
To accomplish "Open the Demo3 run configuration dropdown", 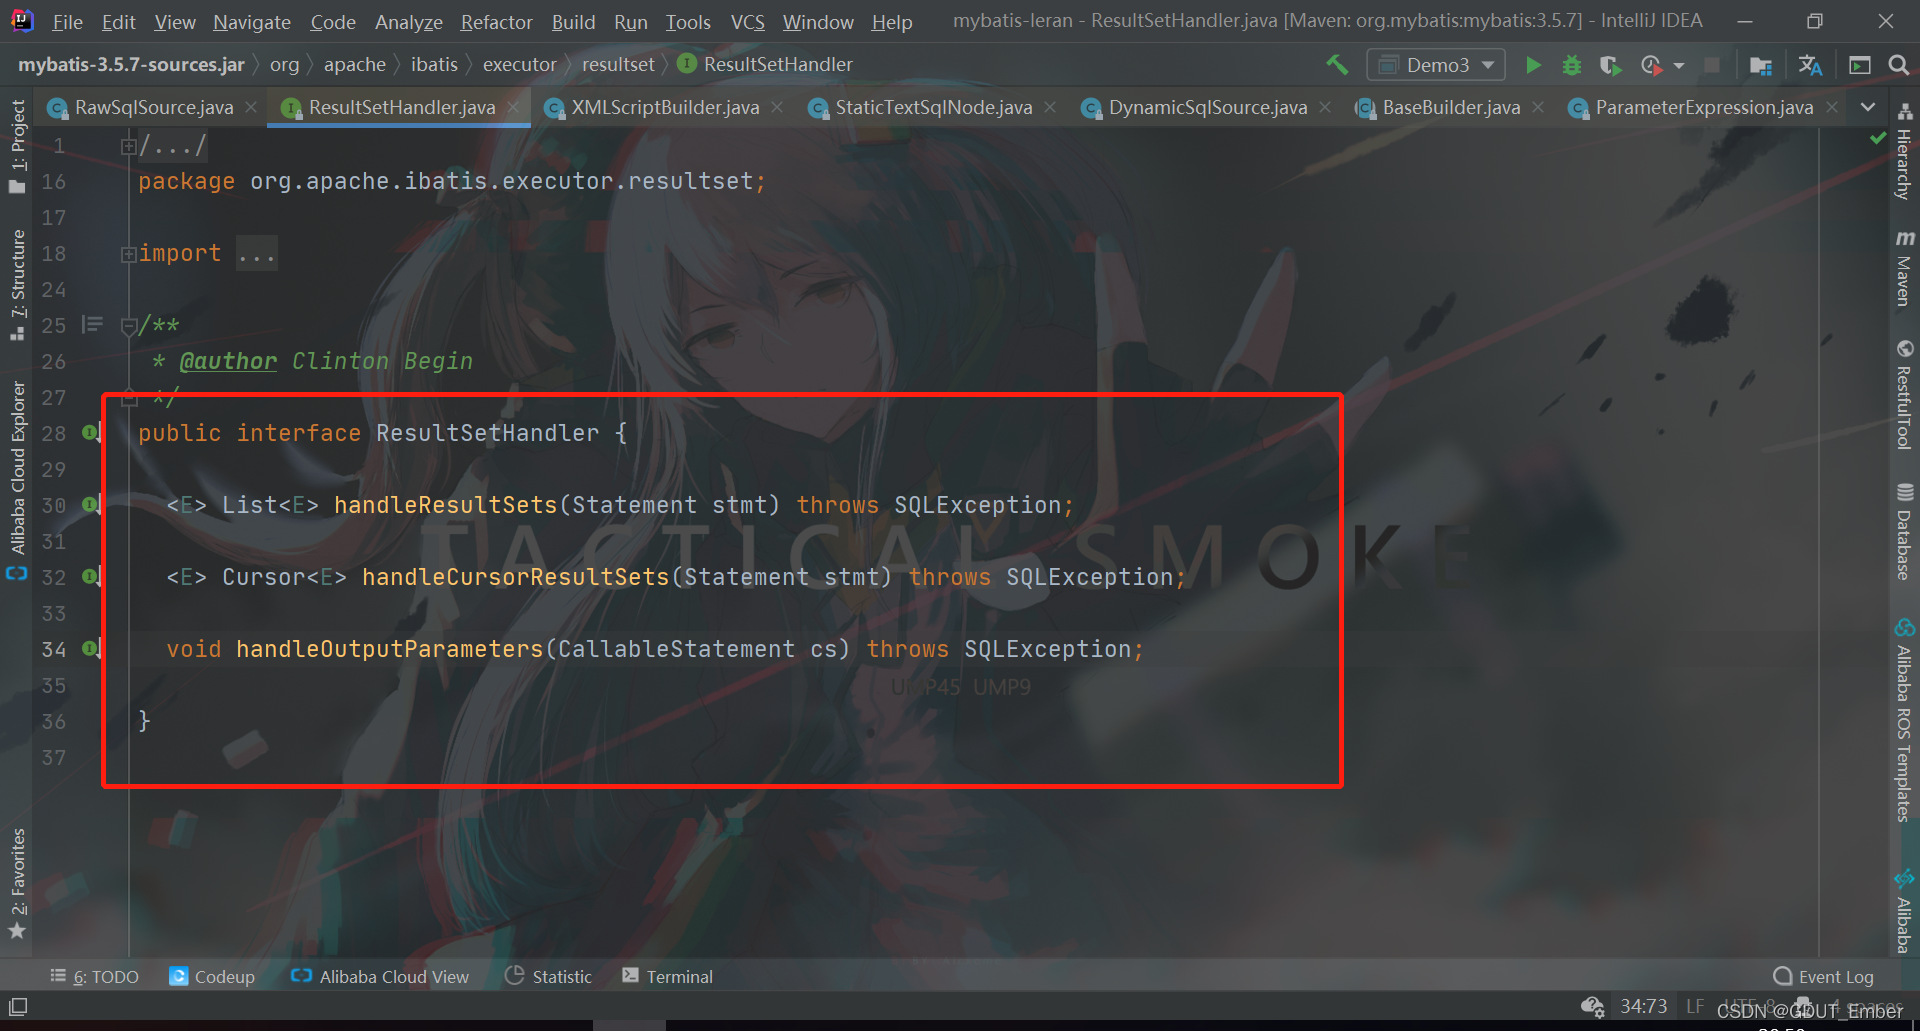I will pyautogui.click(x=1436, y=65).
